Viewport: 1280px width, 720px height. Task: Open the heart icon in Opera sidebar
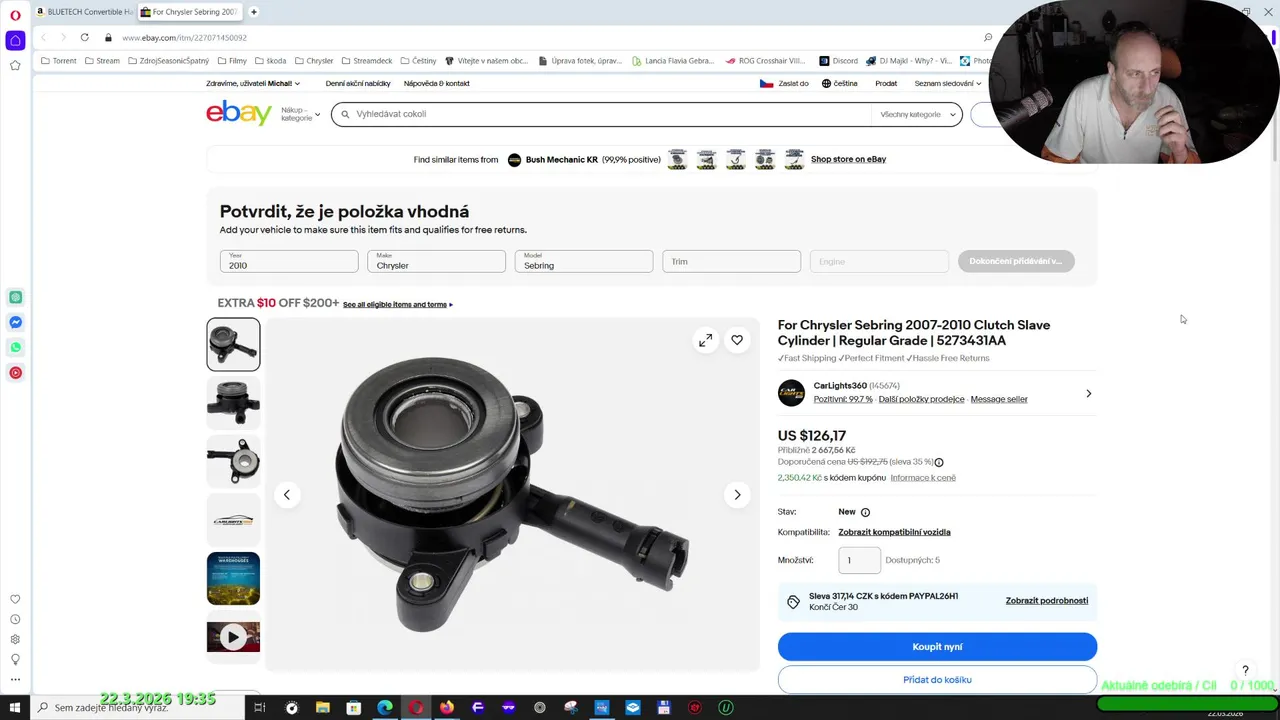[15, 599]
